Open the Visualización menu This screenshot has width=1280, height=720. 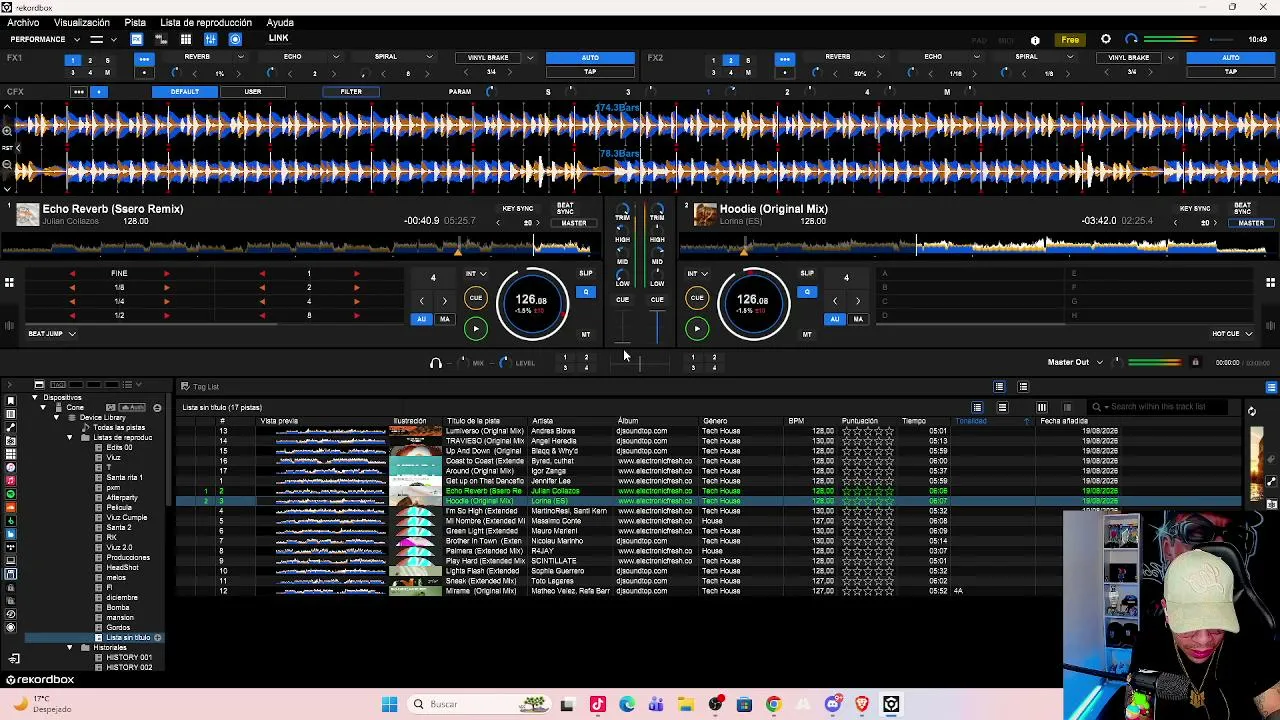coord(82,22)
